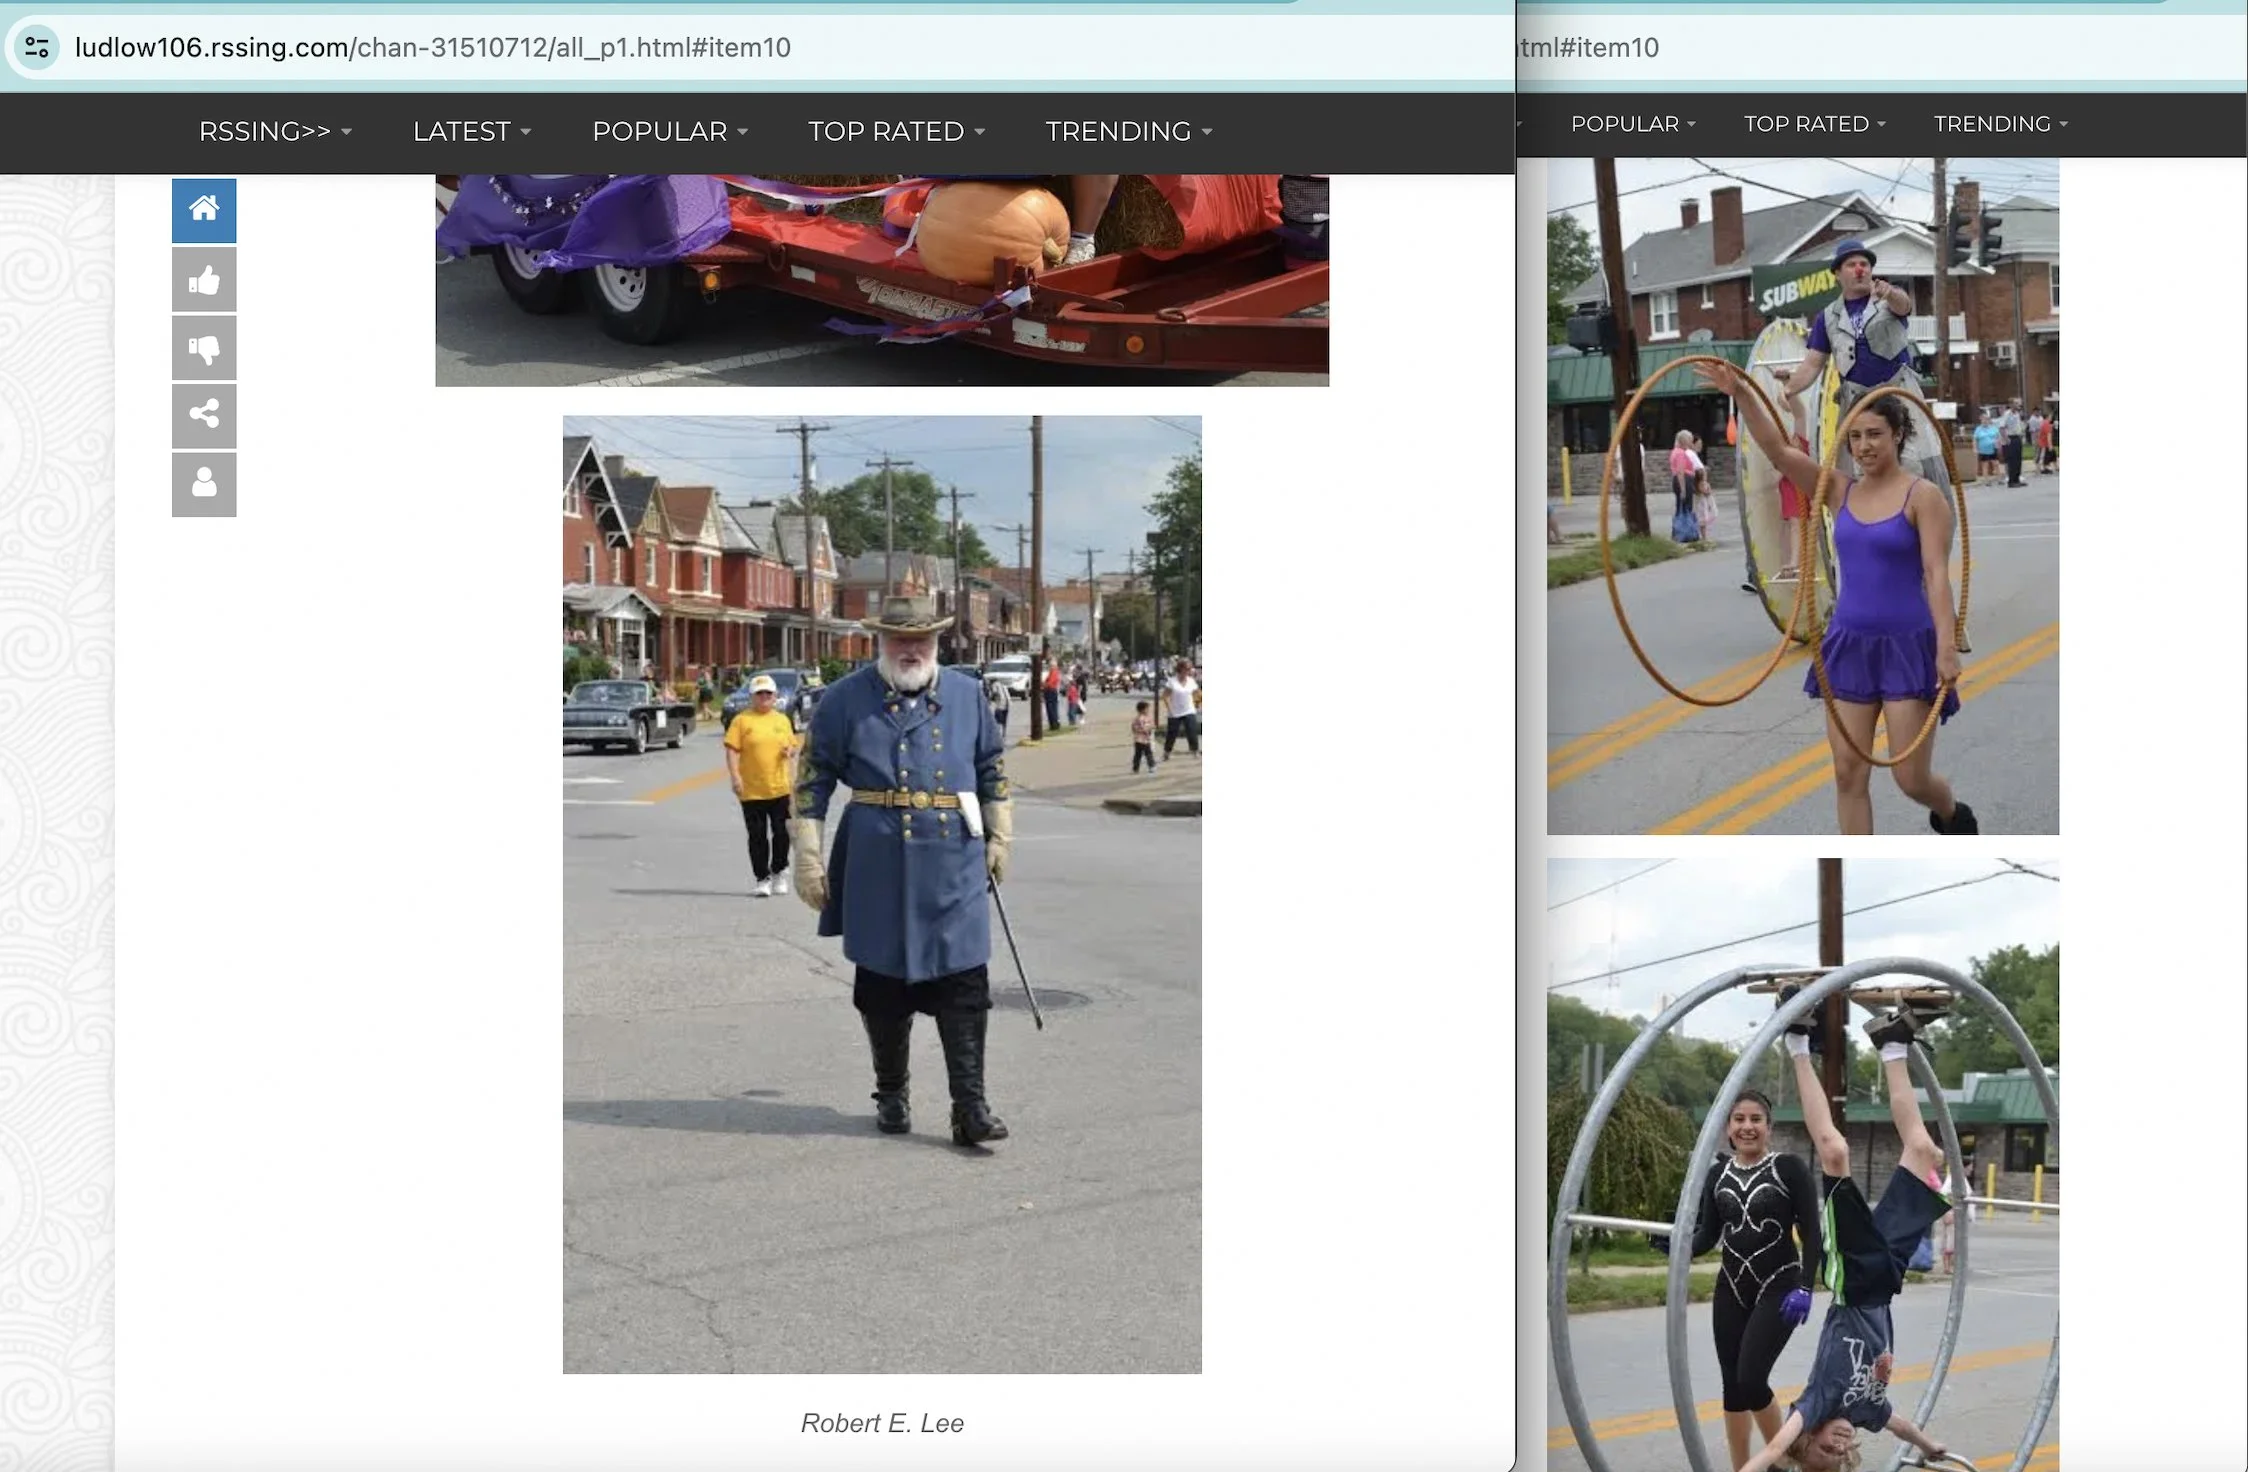
Task: Click the Home icon in sidebar
Action: pos(204,209)
